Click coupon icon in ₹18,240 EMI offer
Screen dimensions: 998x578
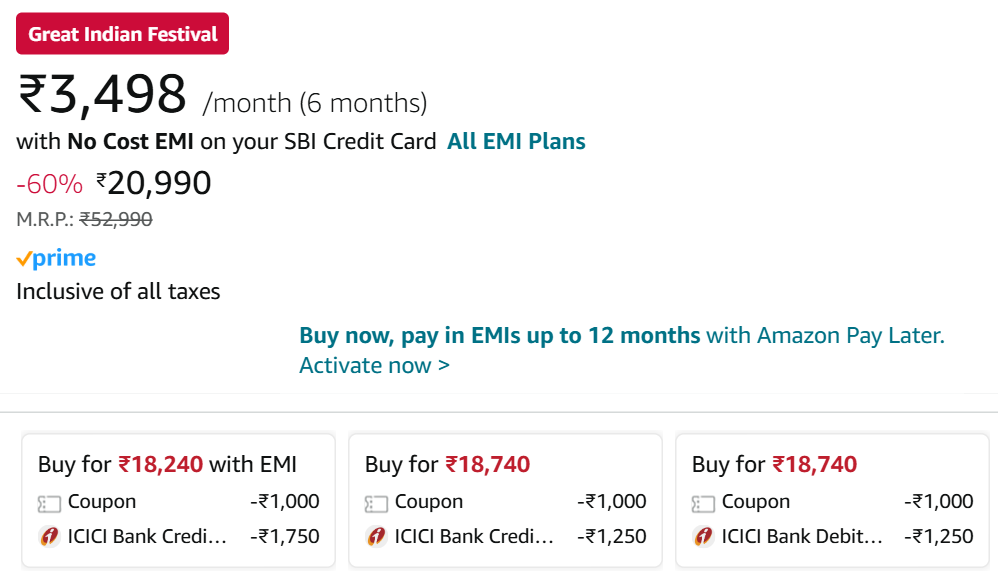coord(49,503)
